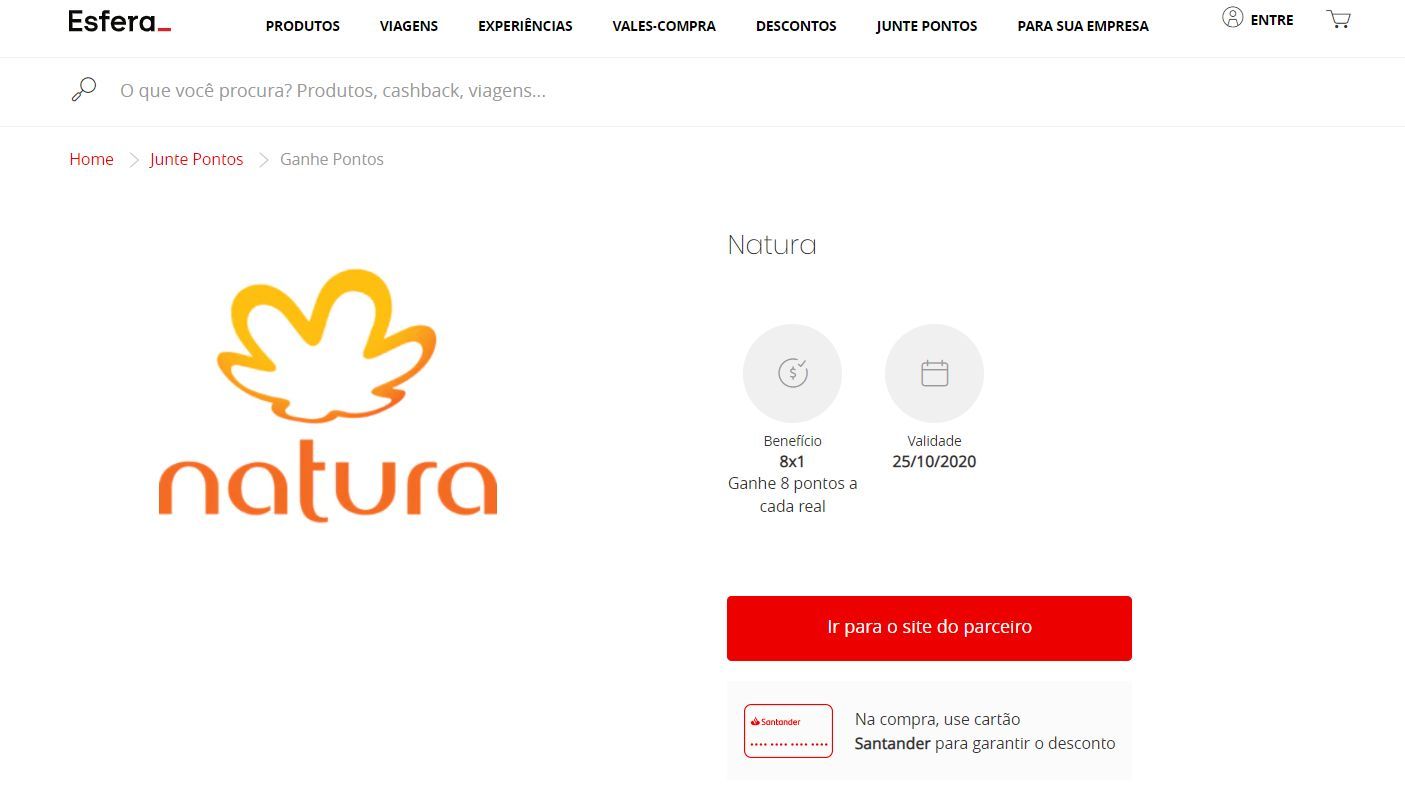
Task: Click the Esfera logo
Action: [x=119, y=21]
